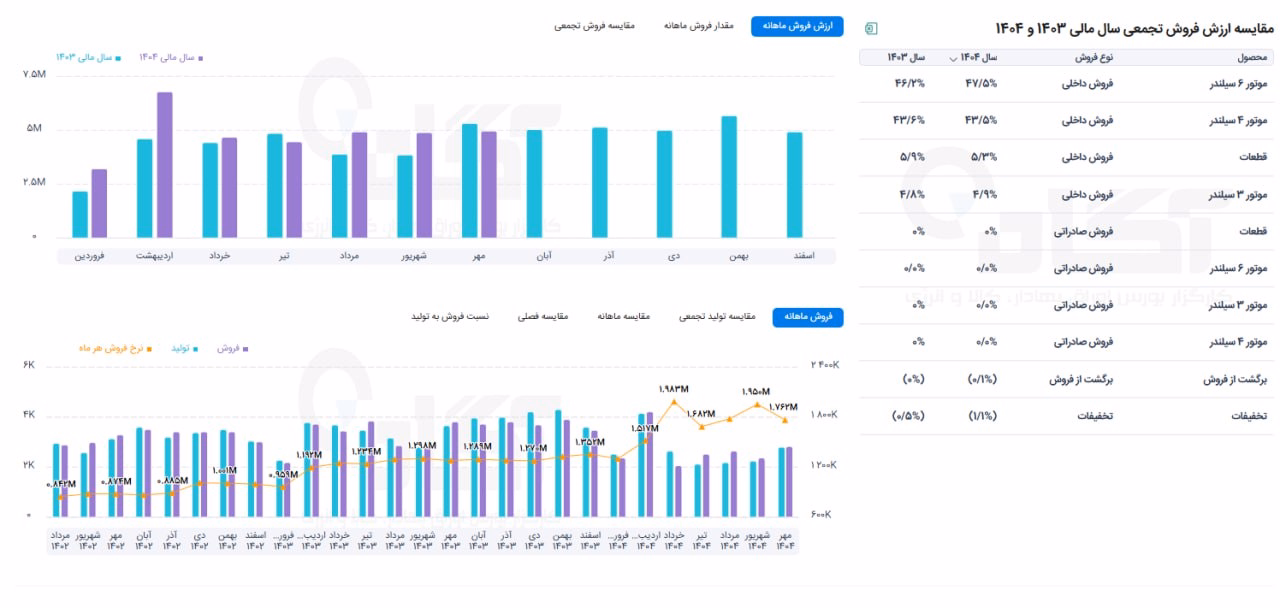Image resolution: width=1280 pixels, height=608 pixels.
Task: Click the ۵/۳% value cell
Action: coord(984,157)
